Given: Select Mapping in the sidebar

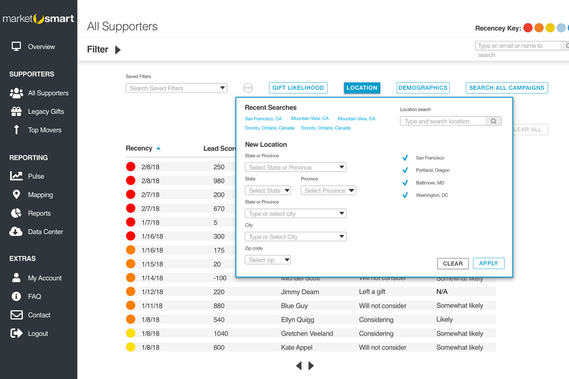Looking at the screenshot, I should tap(40, 195).
